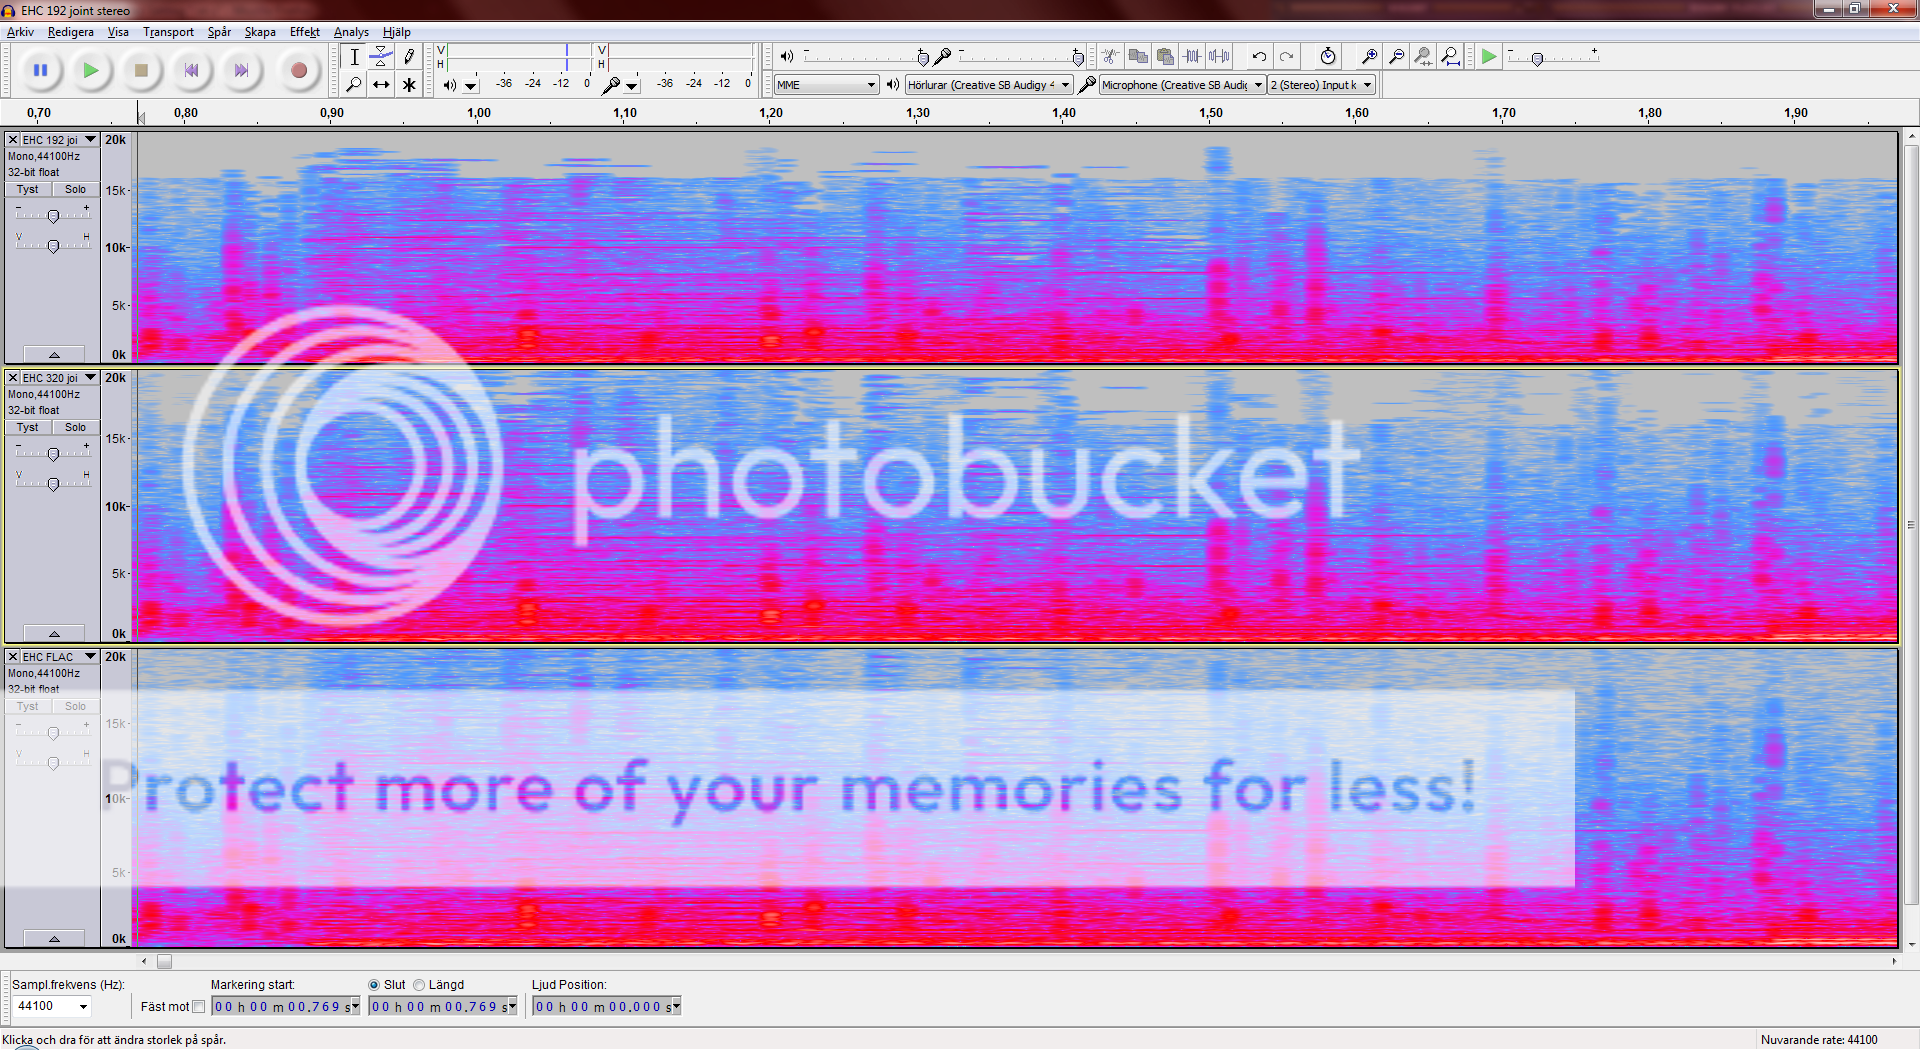This screenshot has height=1050, width=1920.
Task: Activate the Multi-tool mode
Action: pyautogui.click(x=408, y=85)
